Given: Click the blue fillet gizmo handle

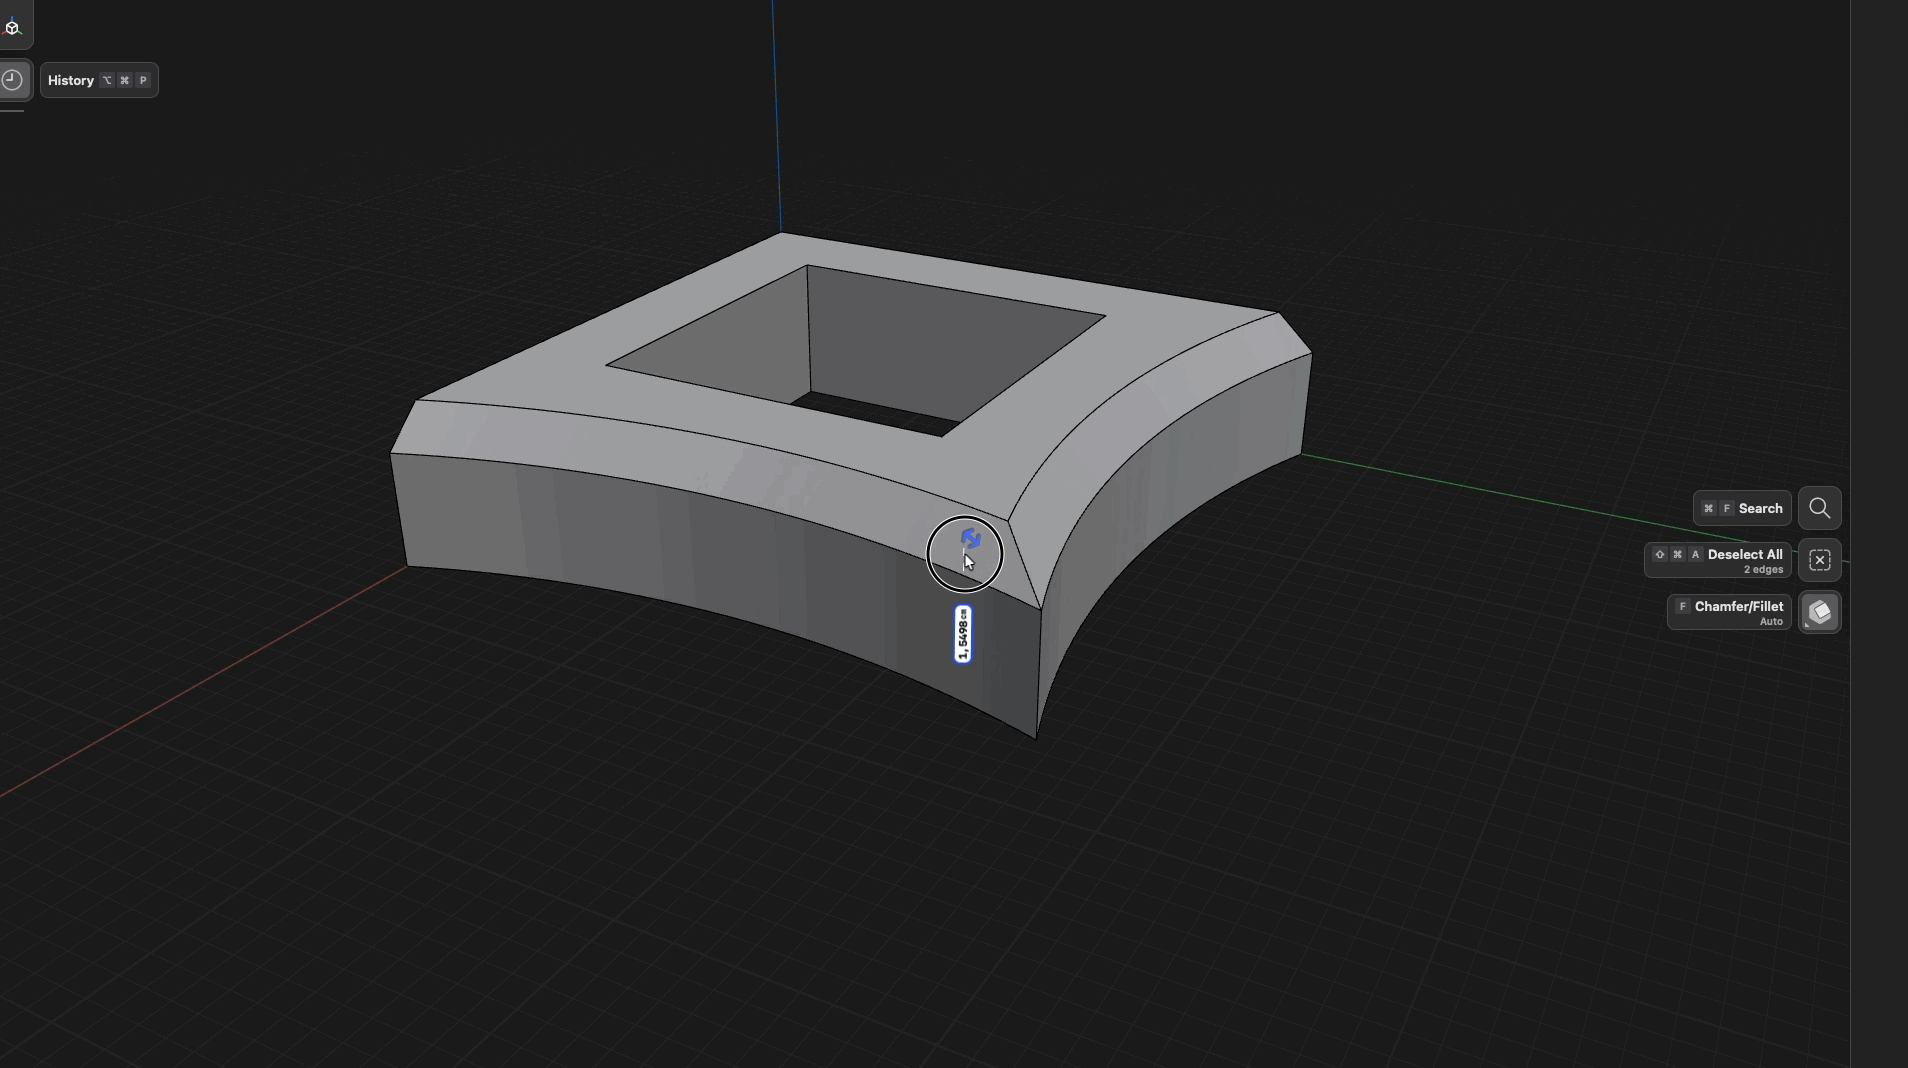Looking at the screenshot, I should [x=970, y=540].
